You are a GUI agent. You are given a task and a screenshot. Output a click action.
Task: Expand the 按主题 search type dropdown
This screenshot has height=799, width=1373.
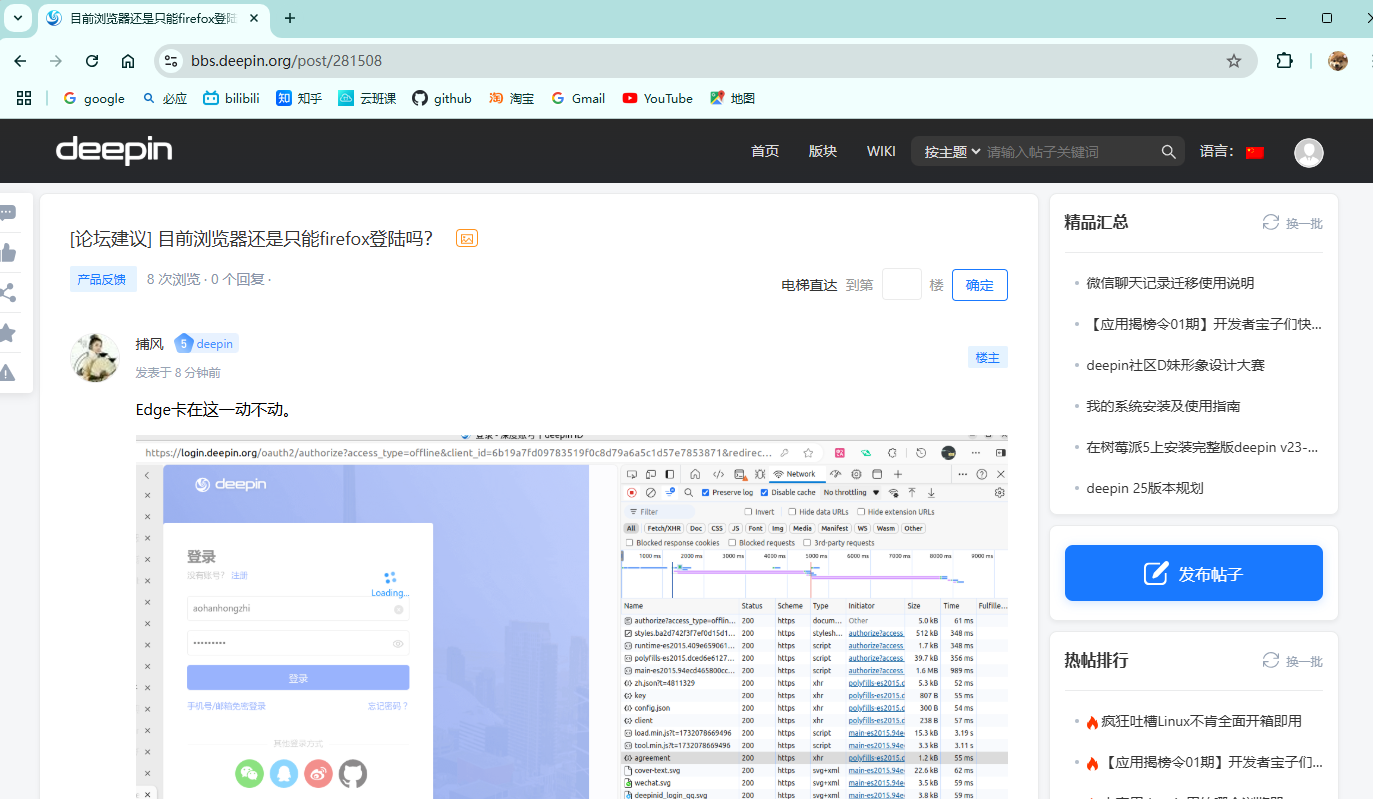[x=952, y=152]
